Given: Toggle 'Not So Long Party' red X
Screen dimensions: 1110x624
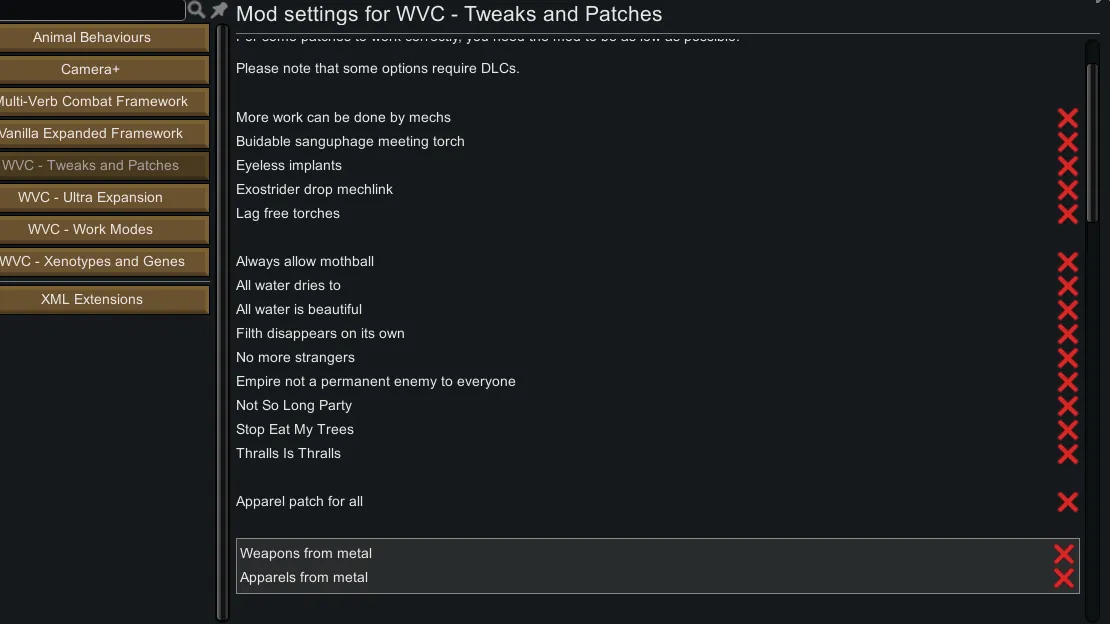Looking at the screenshot, I should coord(1067,406).
